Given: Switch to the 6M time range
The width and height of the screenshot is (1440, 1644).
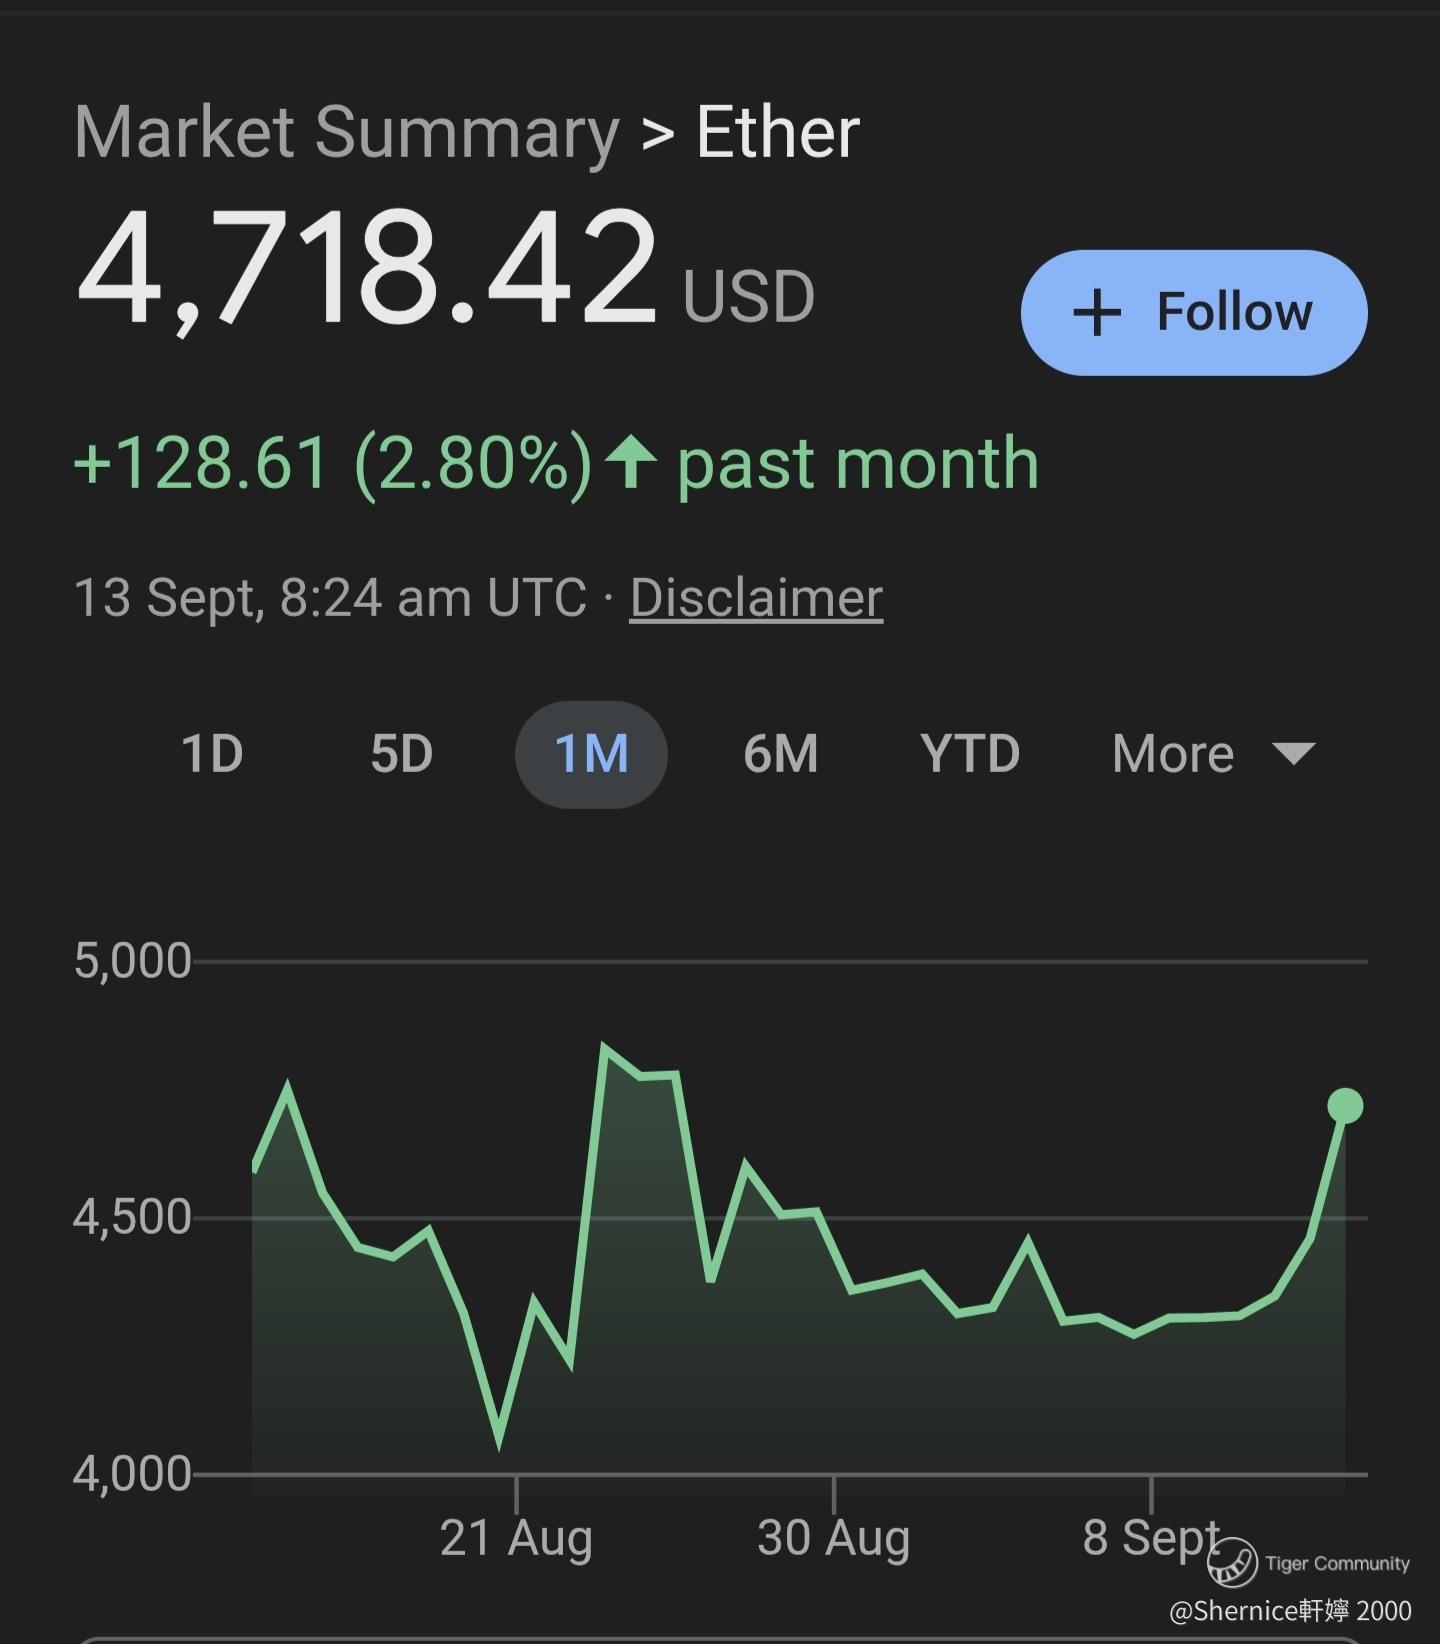Looking at the screenshot, I should (x=780, y=754).
